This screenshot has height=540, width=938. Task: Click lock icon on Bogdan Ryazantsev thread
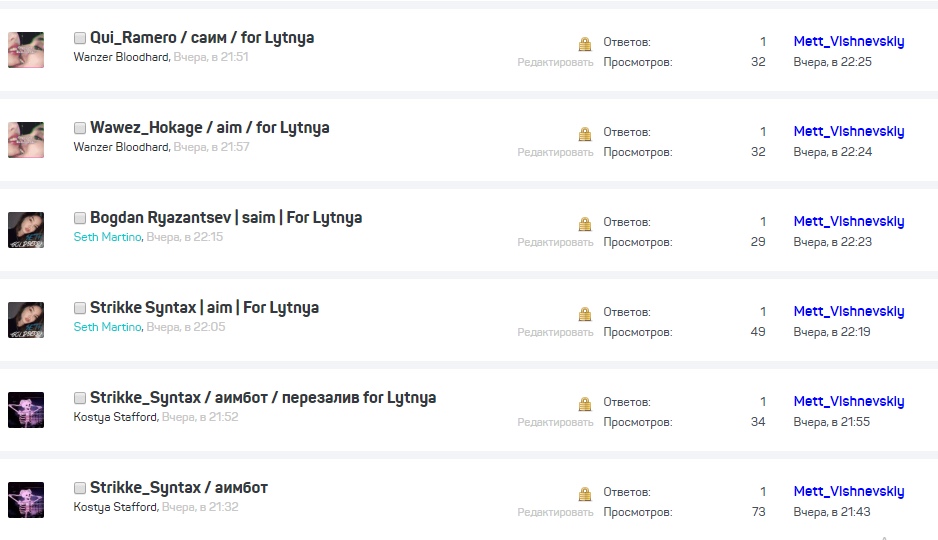click(x=585, y=224)
